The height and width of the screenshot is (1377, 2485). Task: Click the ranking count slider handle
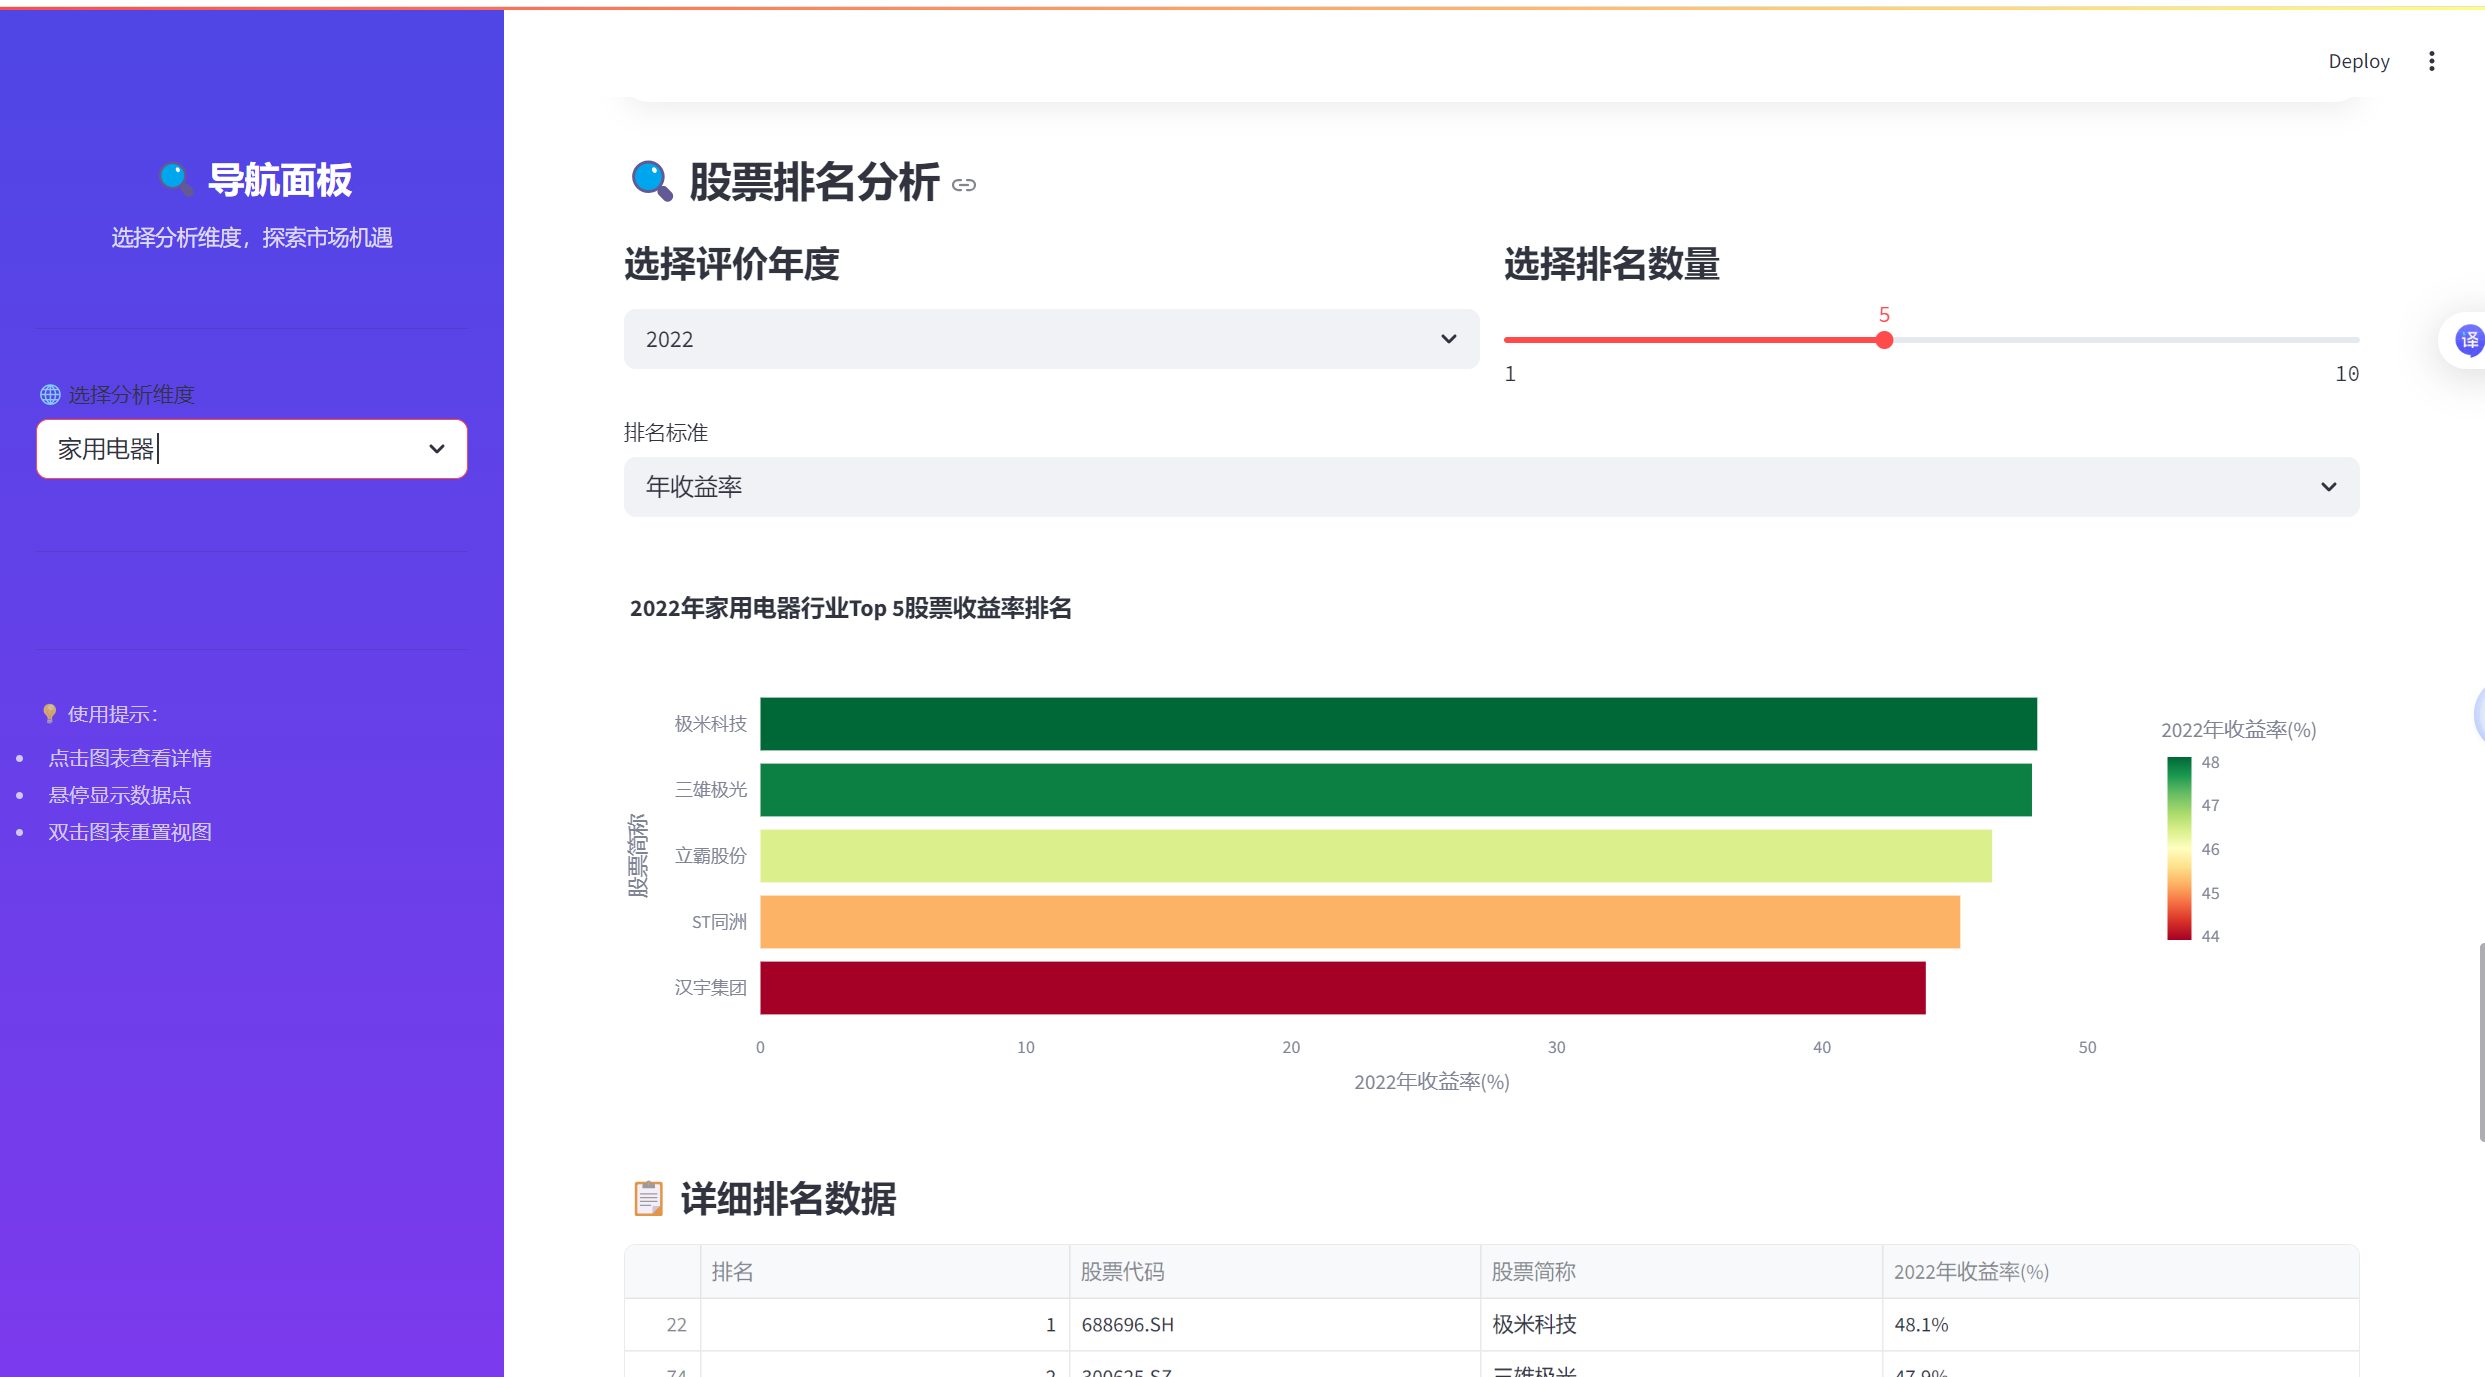pos(1884,340)
